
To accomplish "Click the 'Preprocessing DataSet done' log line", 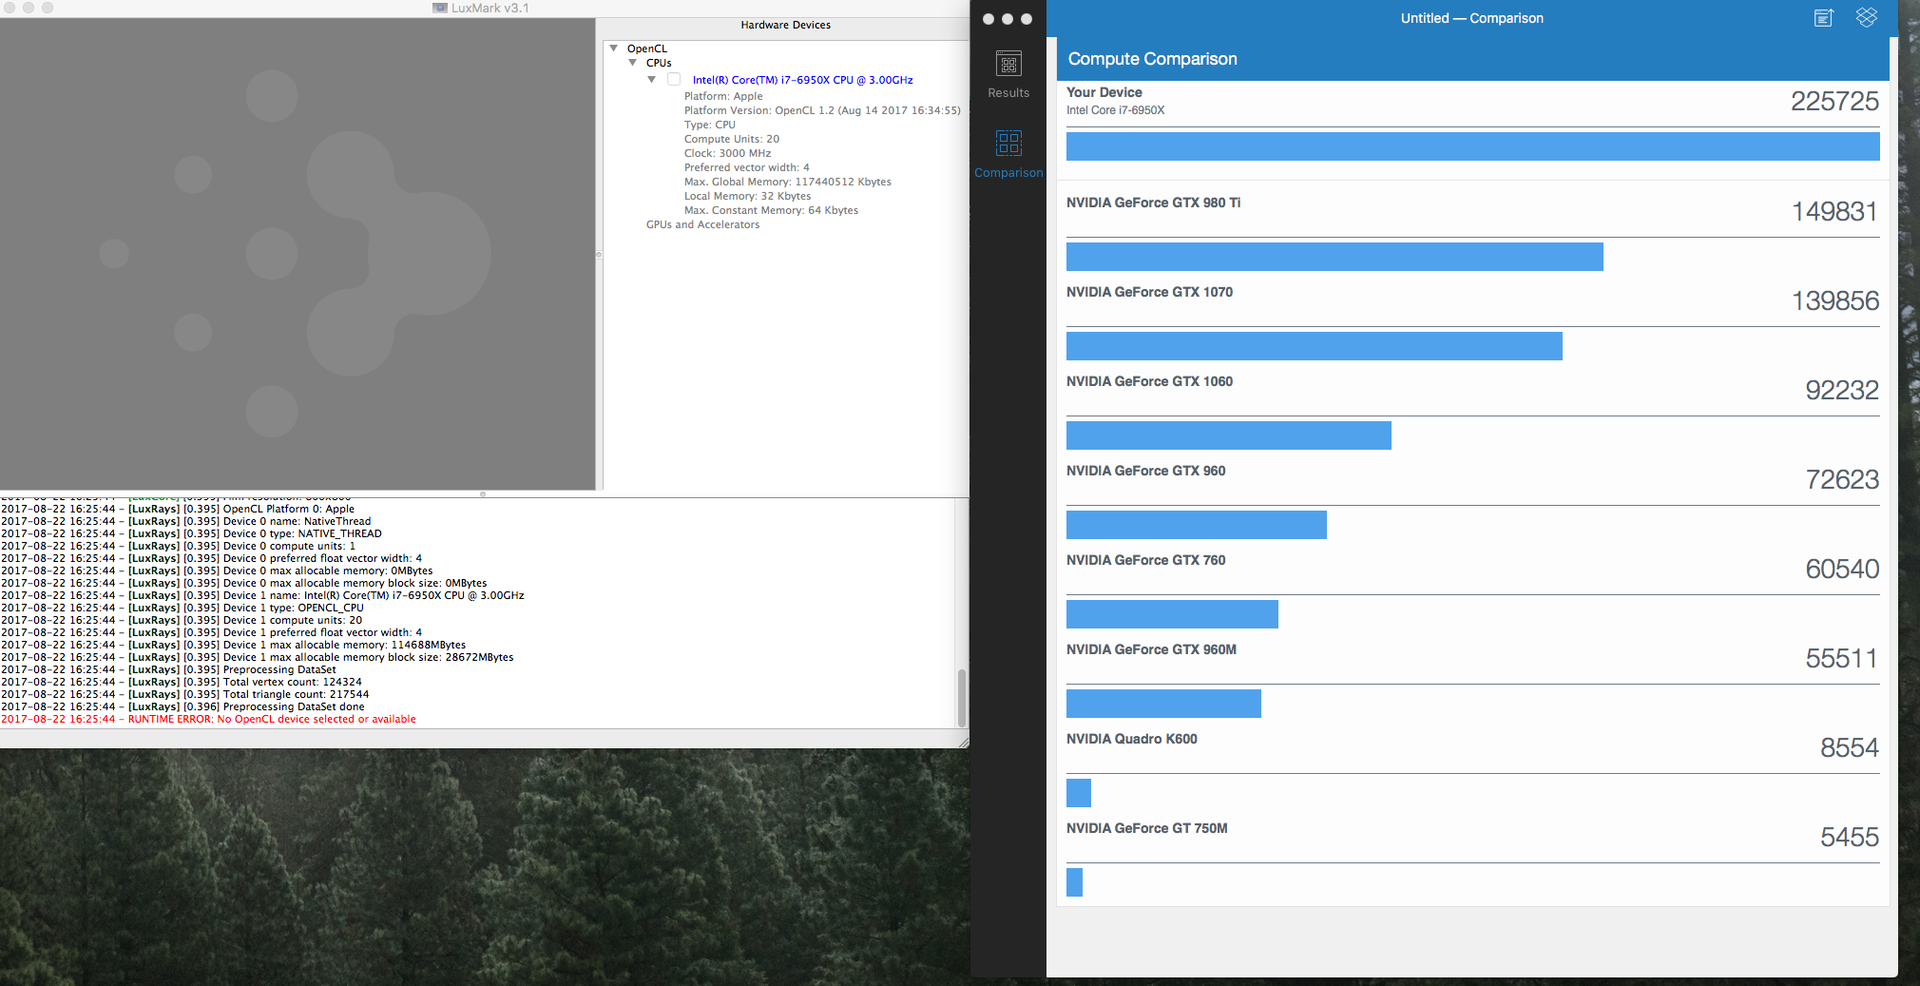I will click(x=183, y=707).
